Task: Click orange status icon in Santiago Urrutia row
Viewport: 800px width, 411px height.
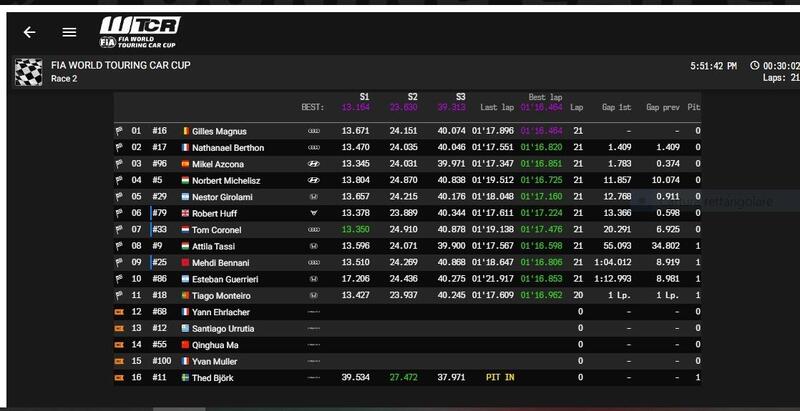Action: coord(119,328)
